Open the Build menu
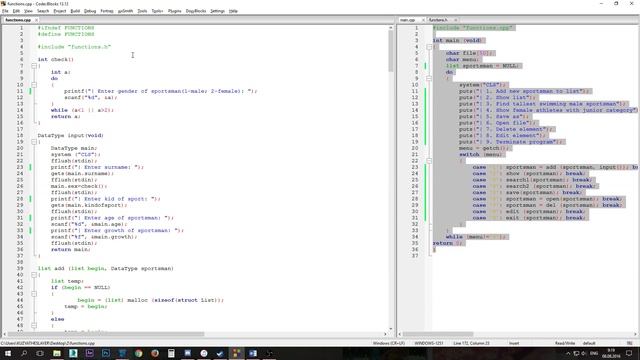 pyautogui.click(x=75, y=11)
